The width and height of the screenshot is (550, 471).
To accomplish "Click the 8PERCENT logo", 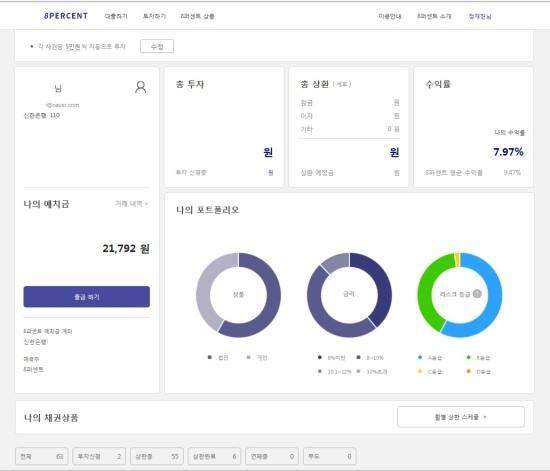I will [66, 16].
